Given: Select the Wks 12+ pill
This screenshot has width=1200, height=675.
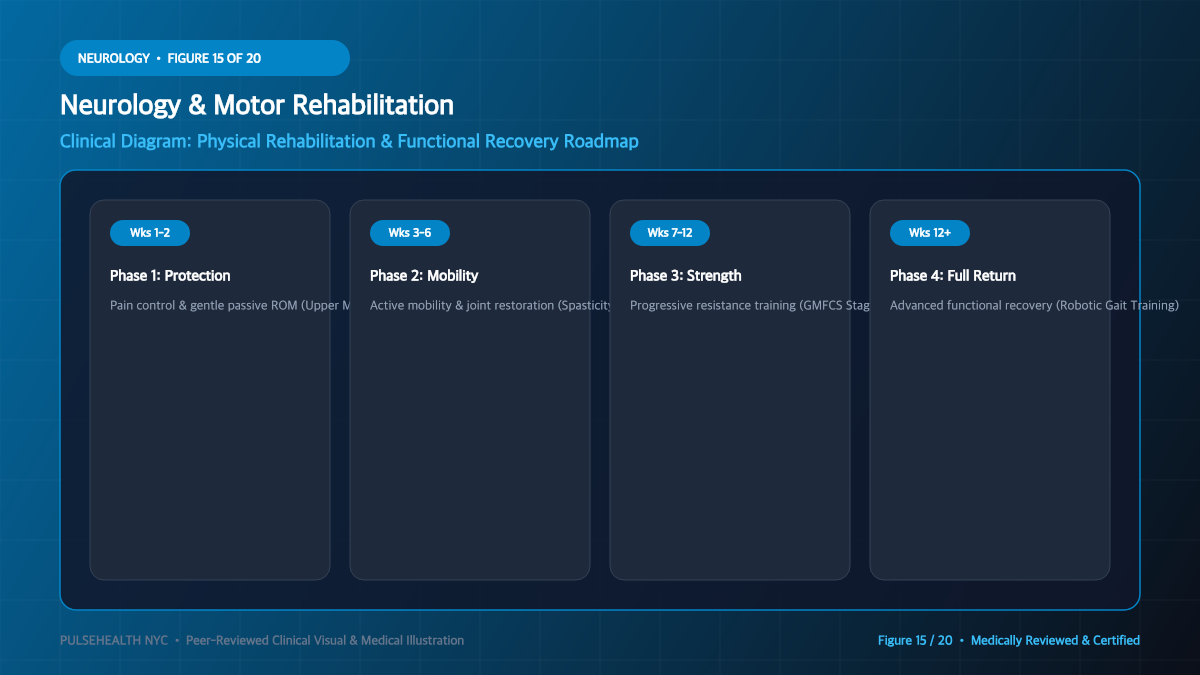Looking at the screenshot, I should 930,233.
